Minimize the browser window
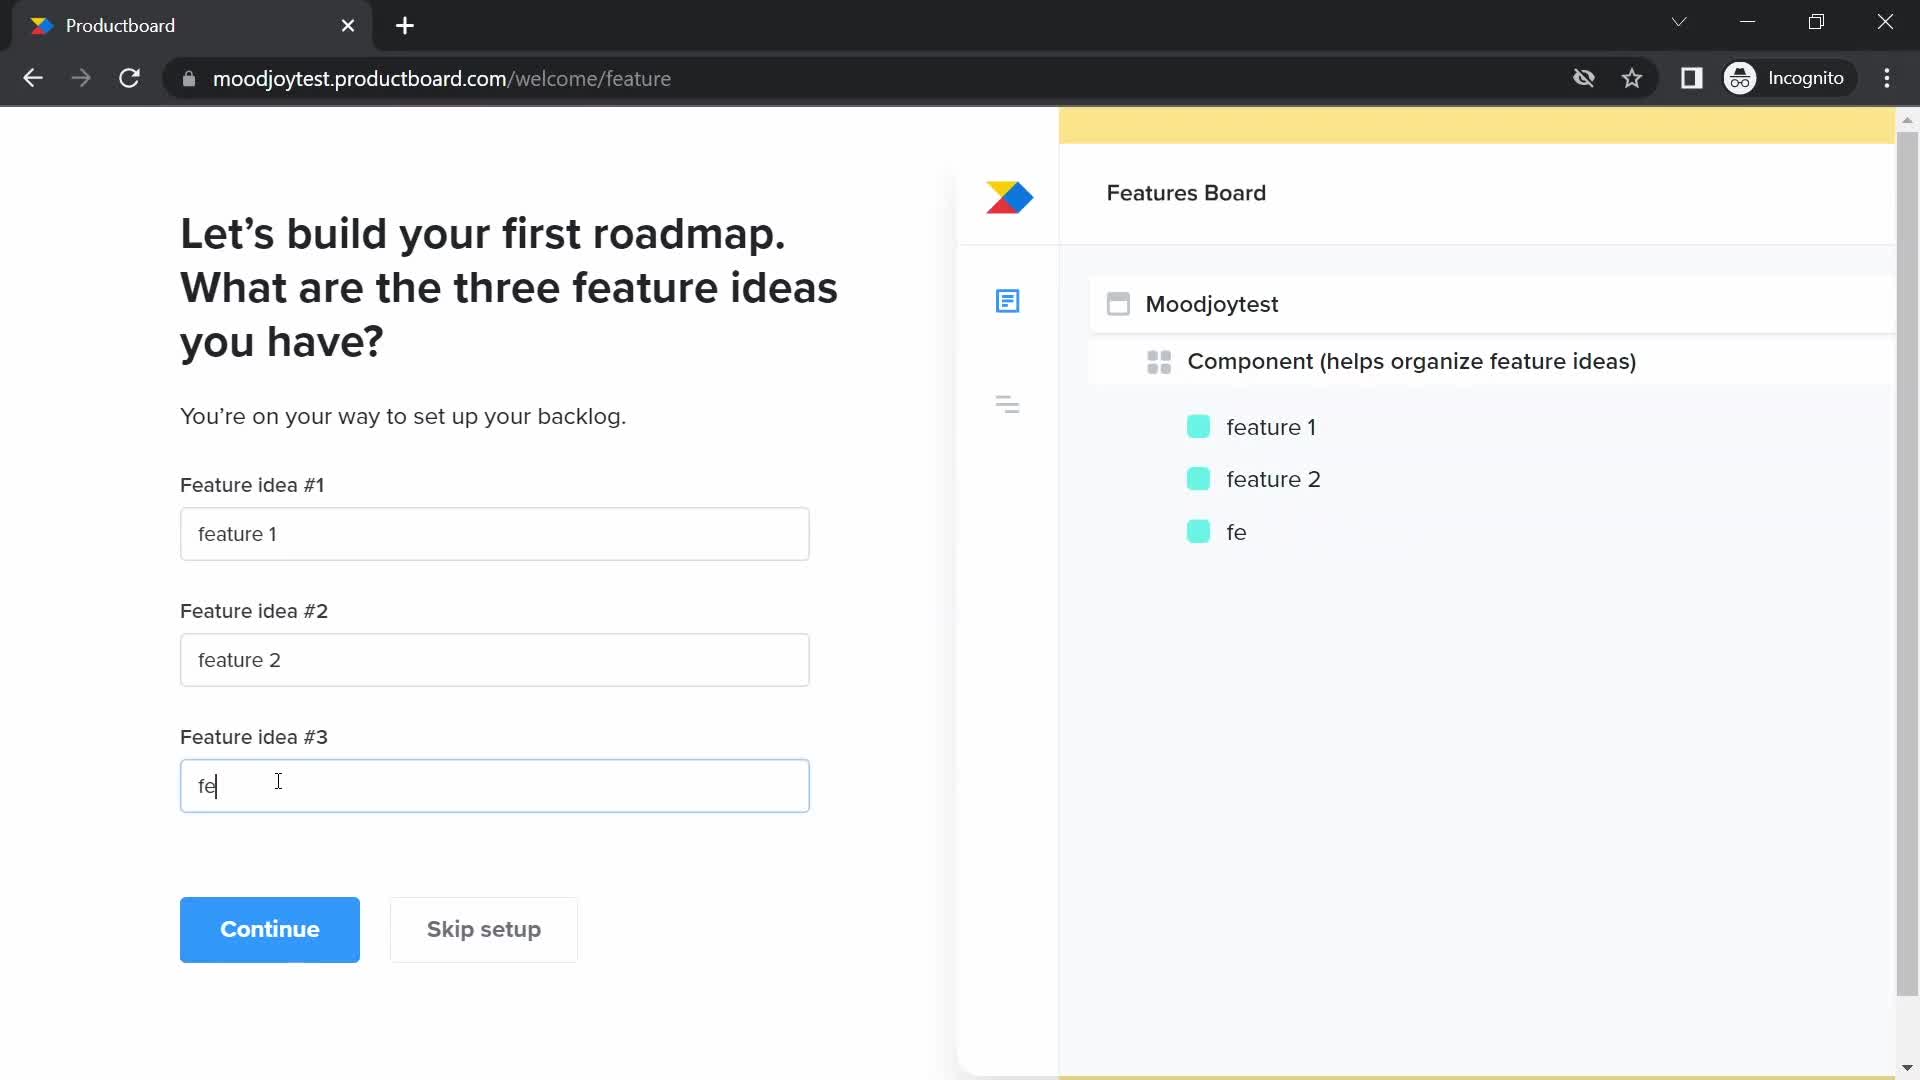 tap(1747, 22)
